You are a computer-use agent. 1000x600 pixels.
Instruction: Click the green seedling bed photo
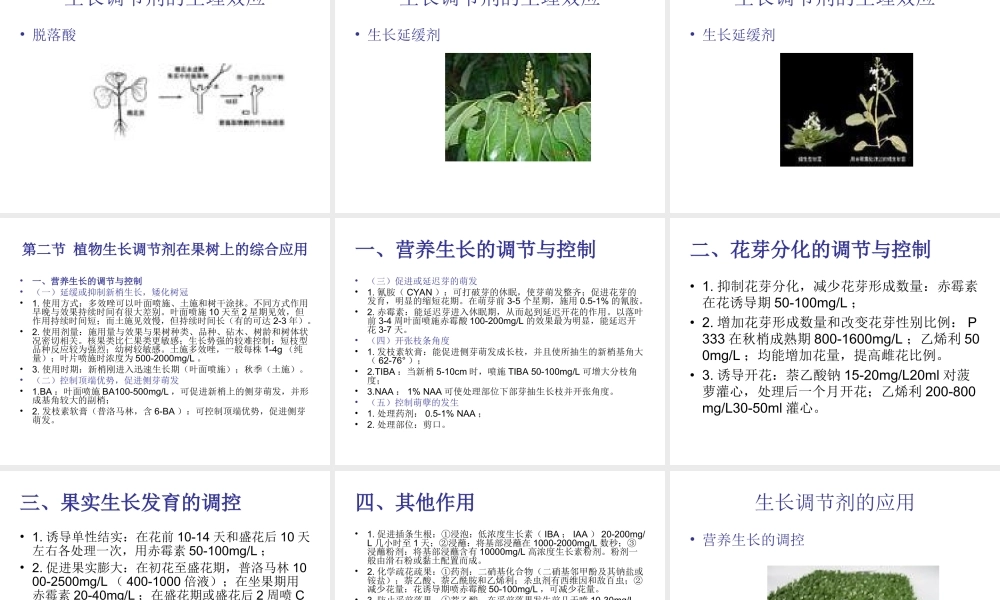[x=852, y=585]
